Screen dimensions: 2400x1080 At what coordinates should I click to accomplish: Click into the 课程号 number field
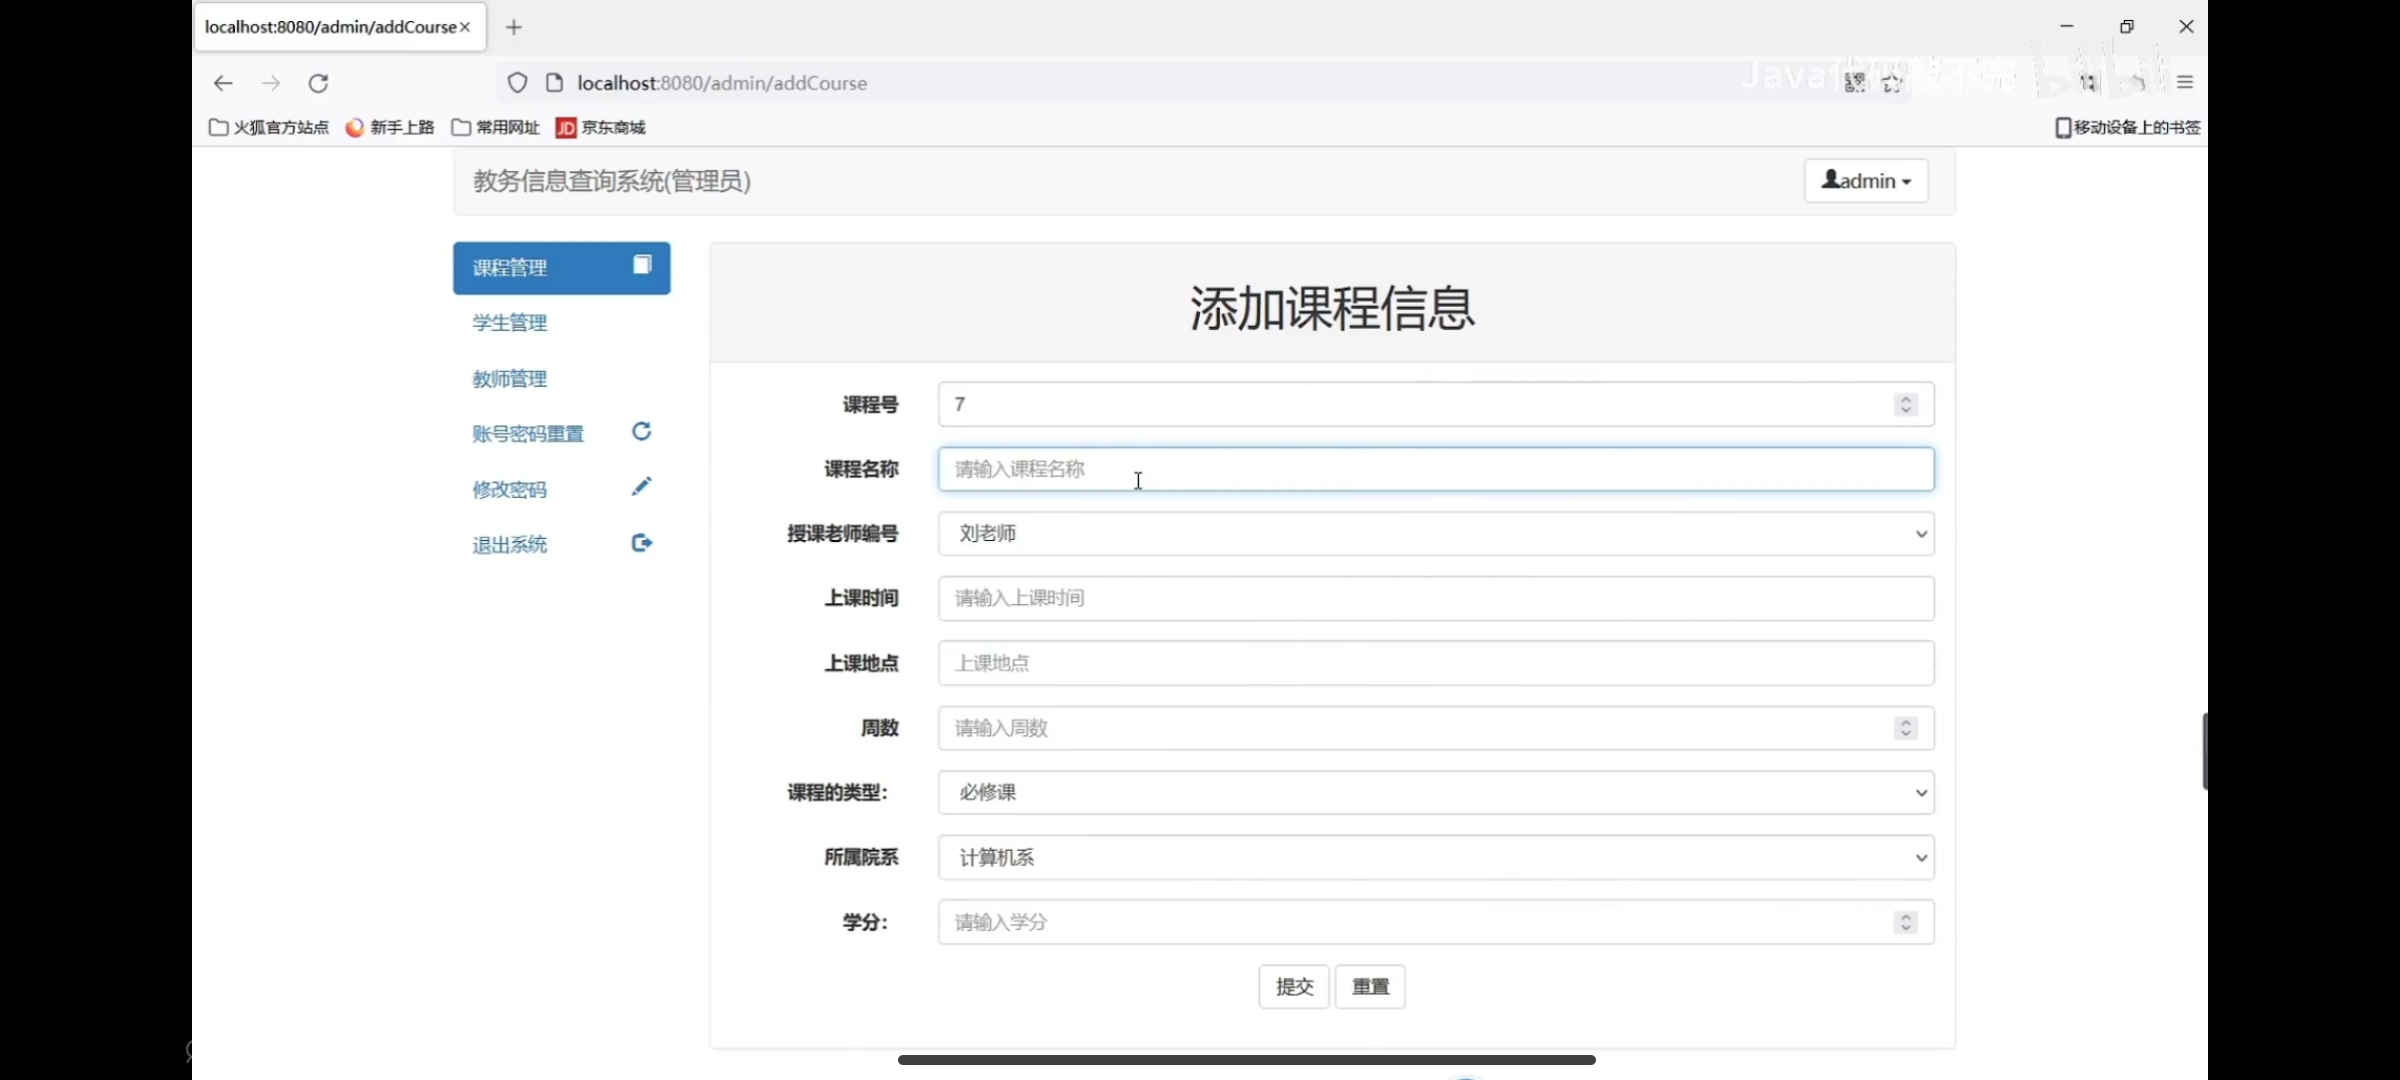(x=1436, y=404)
